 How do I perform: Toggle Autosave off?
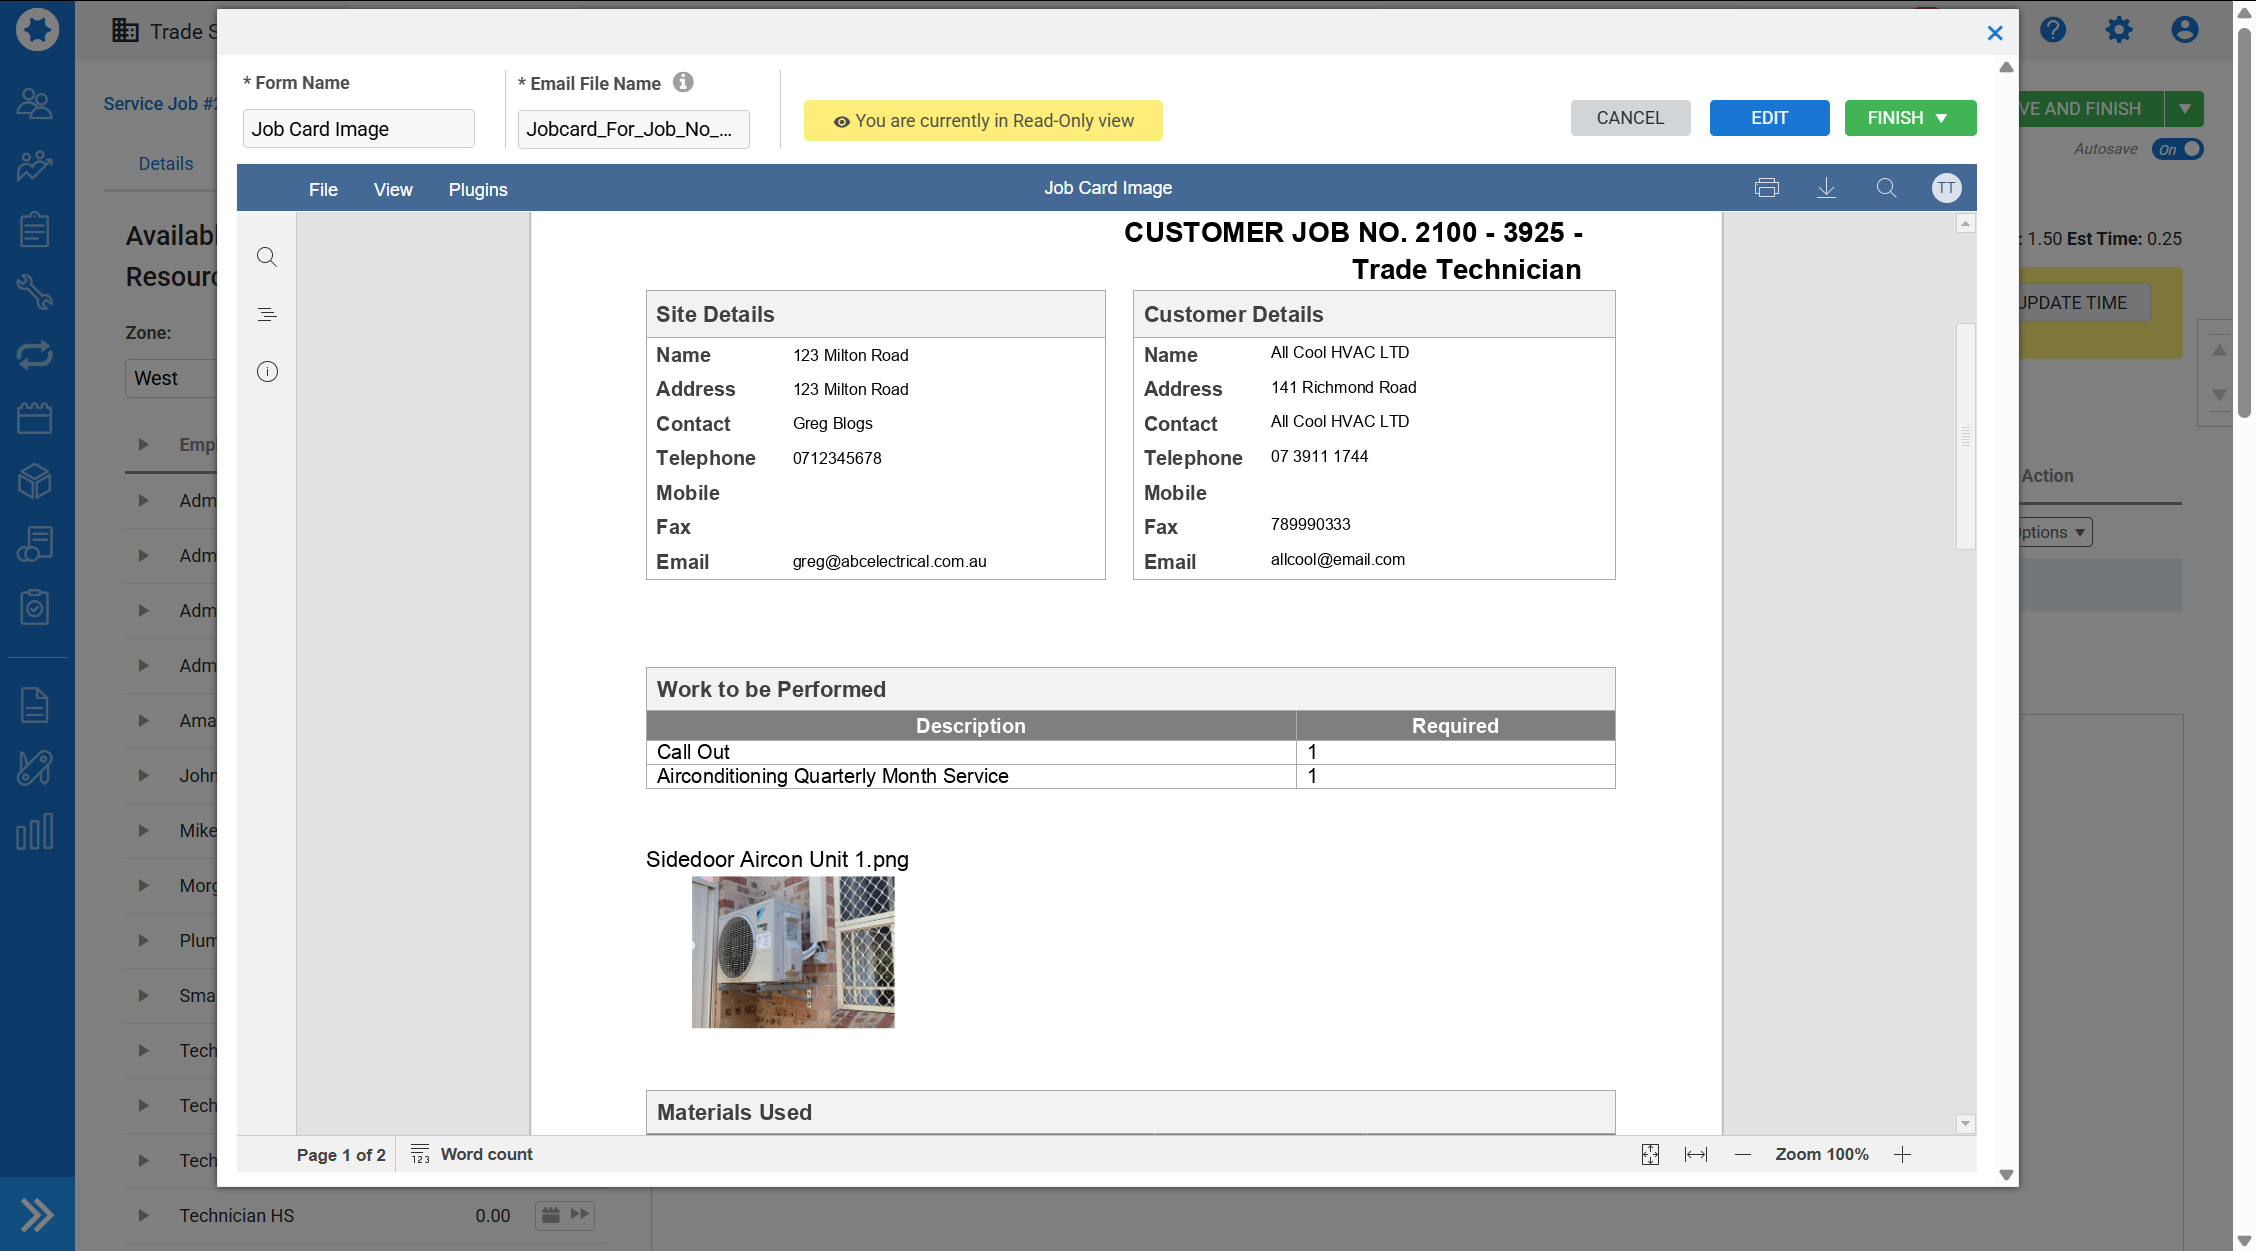pos(2179,149)
